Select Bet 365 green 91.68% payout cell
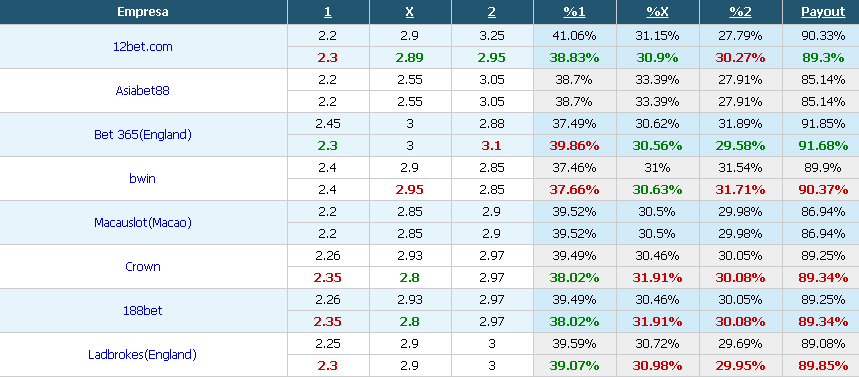The height and width of the screenshot is (377, 859). (823, 146)
